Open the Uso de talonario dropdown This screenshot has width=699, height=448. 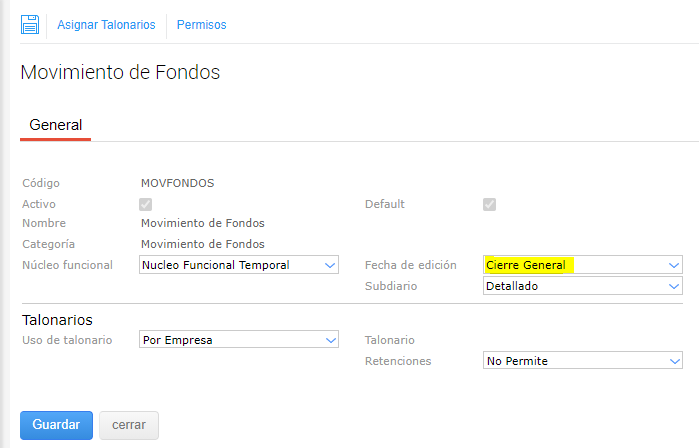241,340
